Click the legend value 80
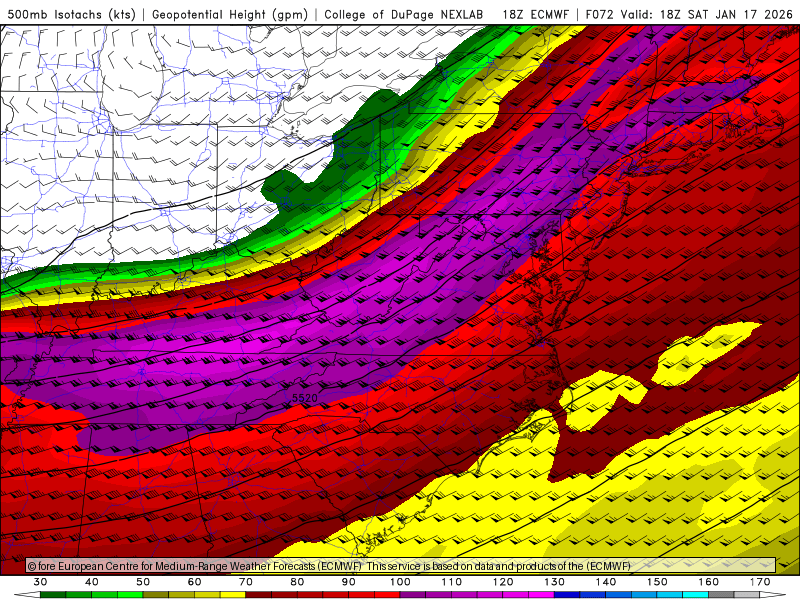Image resolution: width=800 pixels, height=600 pixels. point(297,582)
